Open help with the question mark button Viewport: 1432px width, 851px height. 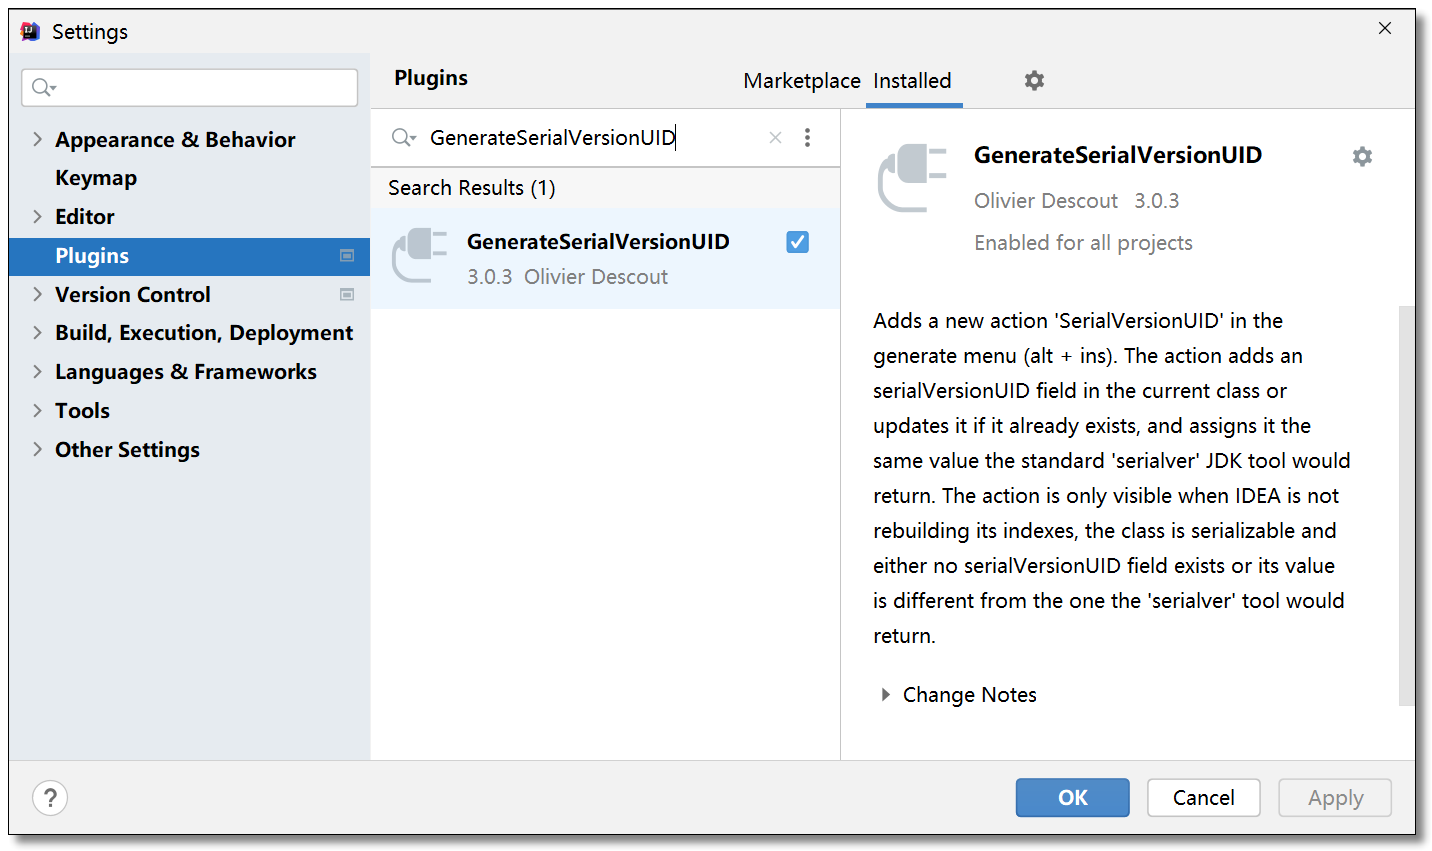pyautogui.click(x=50, y=798)
